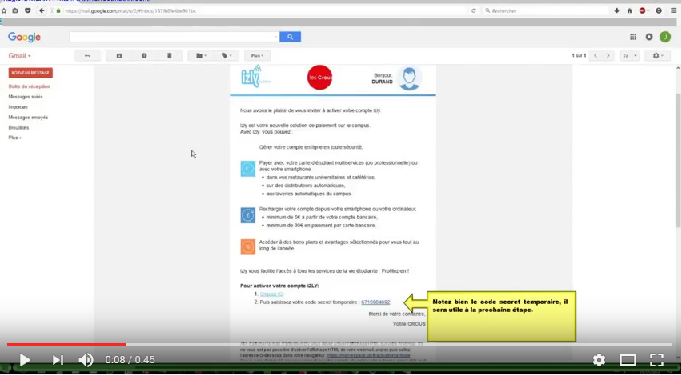This screenshot has width=681, height=375.
Task: Click the Delete trash icon in toolbar
Action: point(169,56)
